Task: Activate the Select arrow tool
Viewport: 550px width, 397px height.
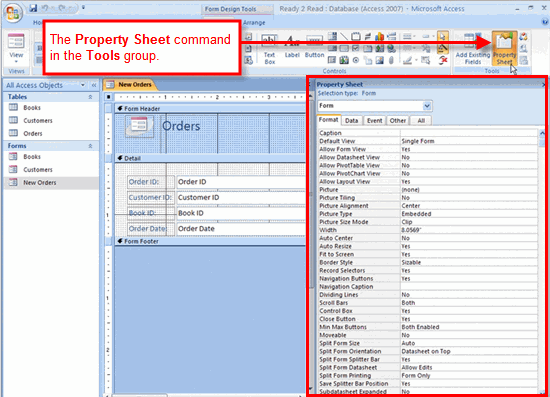Action: (443, 36)
